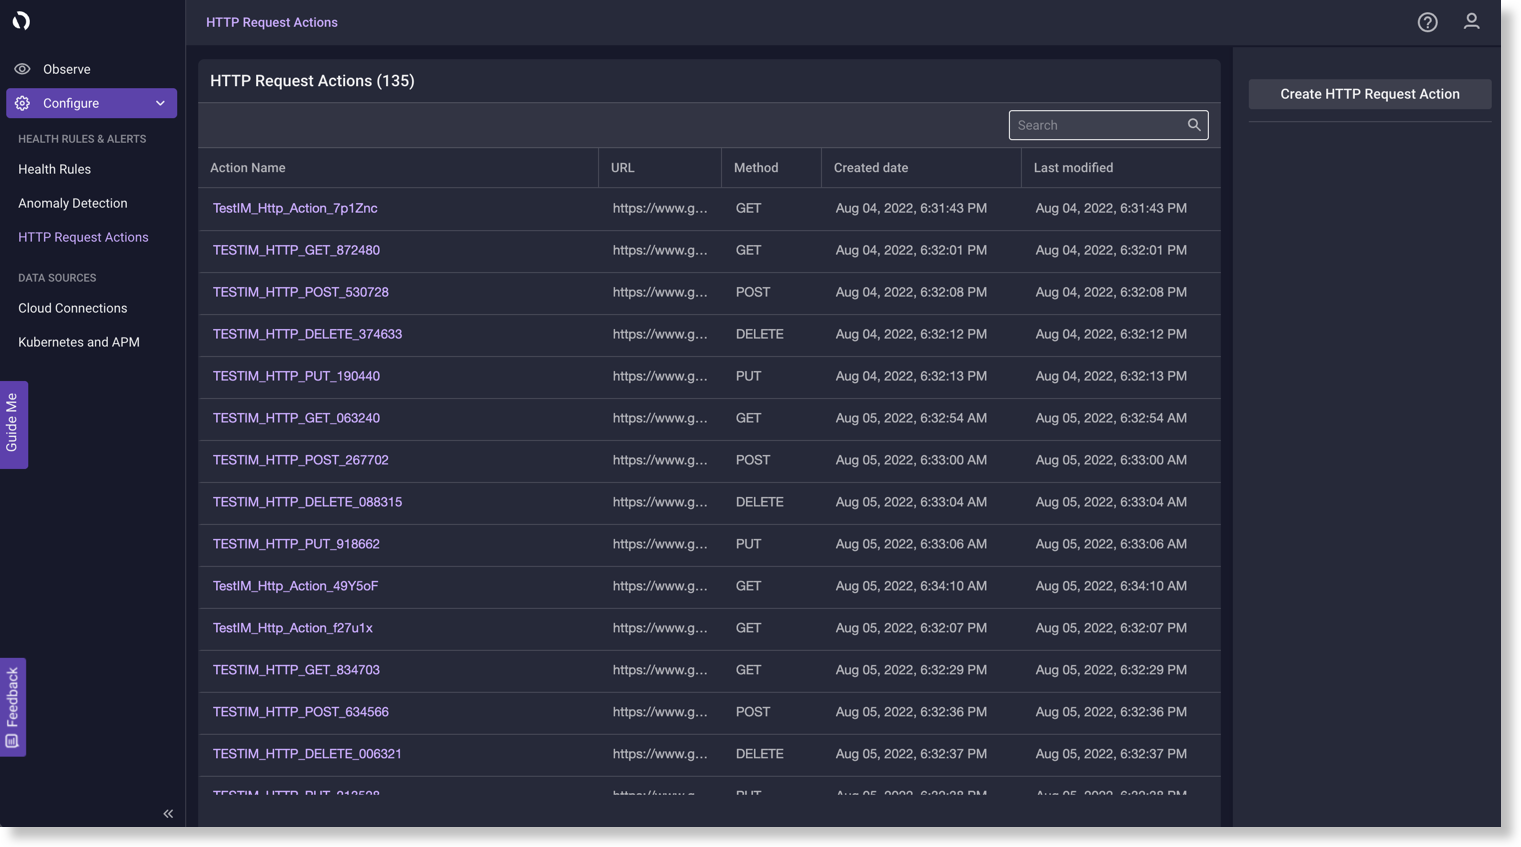
Task: Click Create HTTP Request Action button
Action: 1370,94
